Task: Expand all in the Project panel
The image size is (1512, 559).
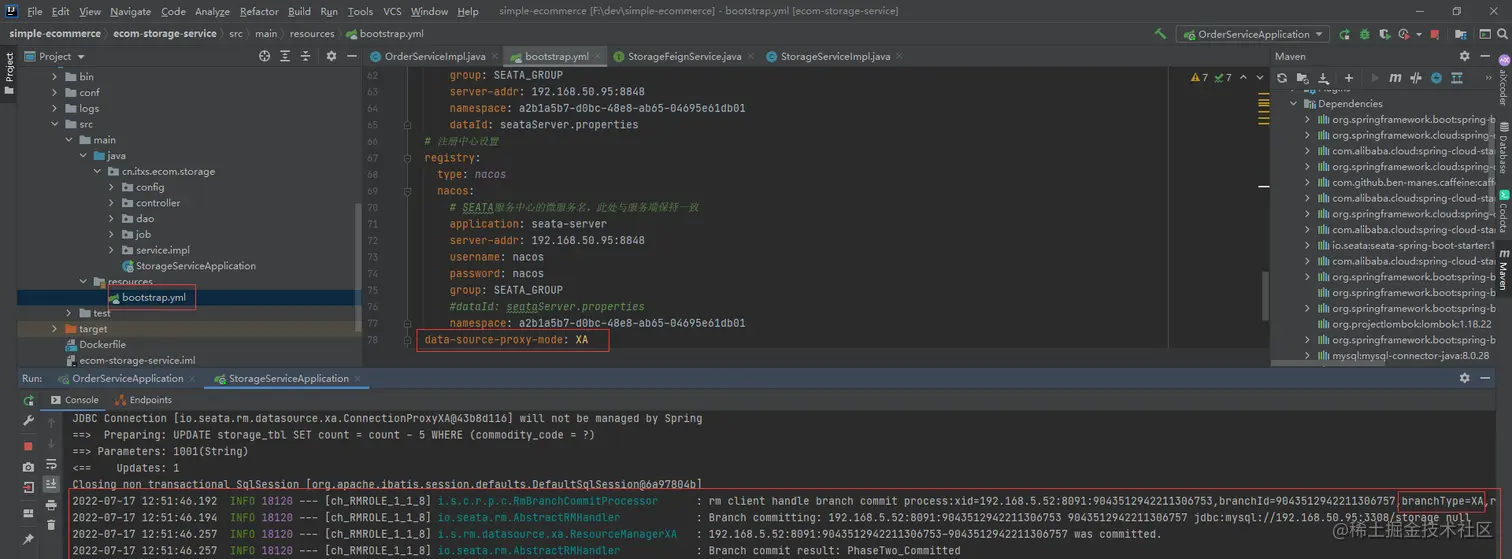Action: point(287,56)
